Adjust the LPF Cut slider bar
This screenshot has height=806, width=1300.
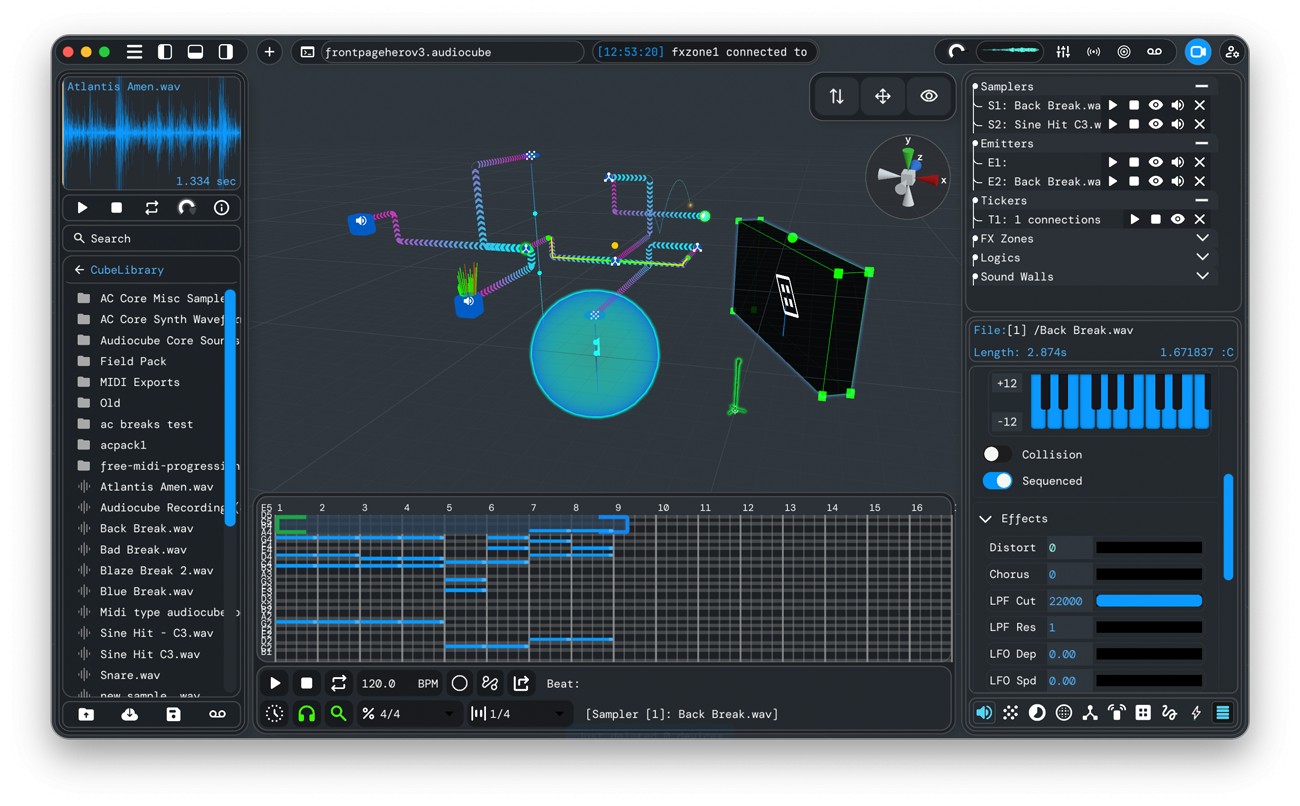[x=1148, y=601]
